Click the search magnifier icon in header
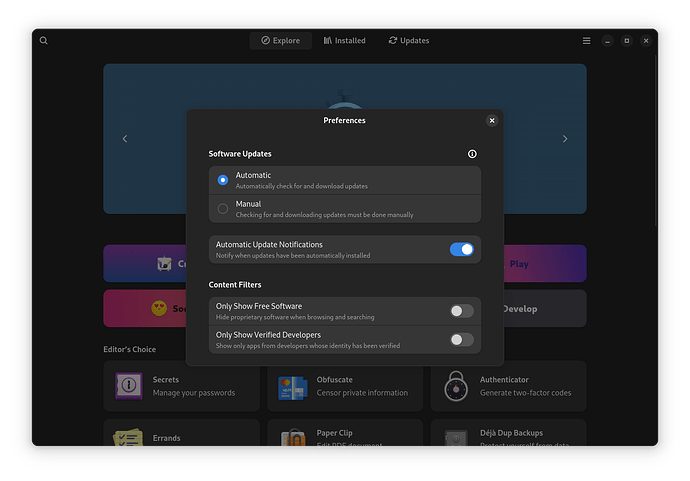 click(44, 40)
